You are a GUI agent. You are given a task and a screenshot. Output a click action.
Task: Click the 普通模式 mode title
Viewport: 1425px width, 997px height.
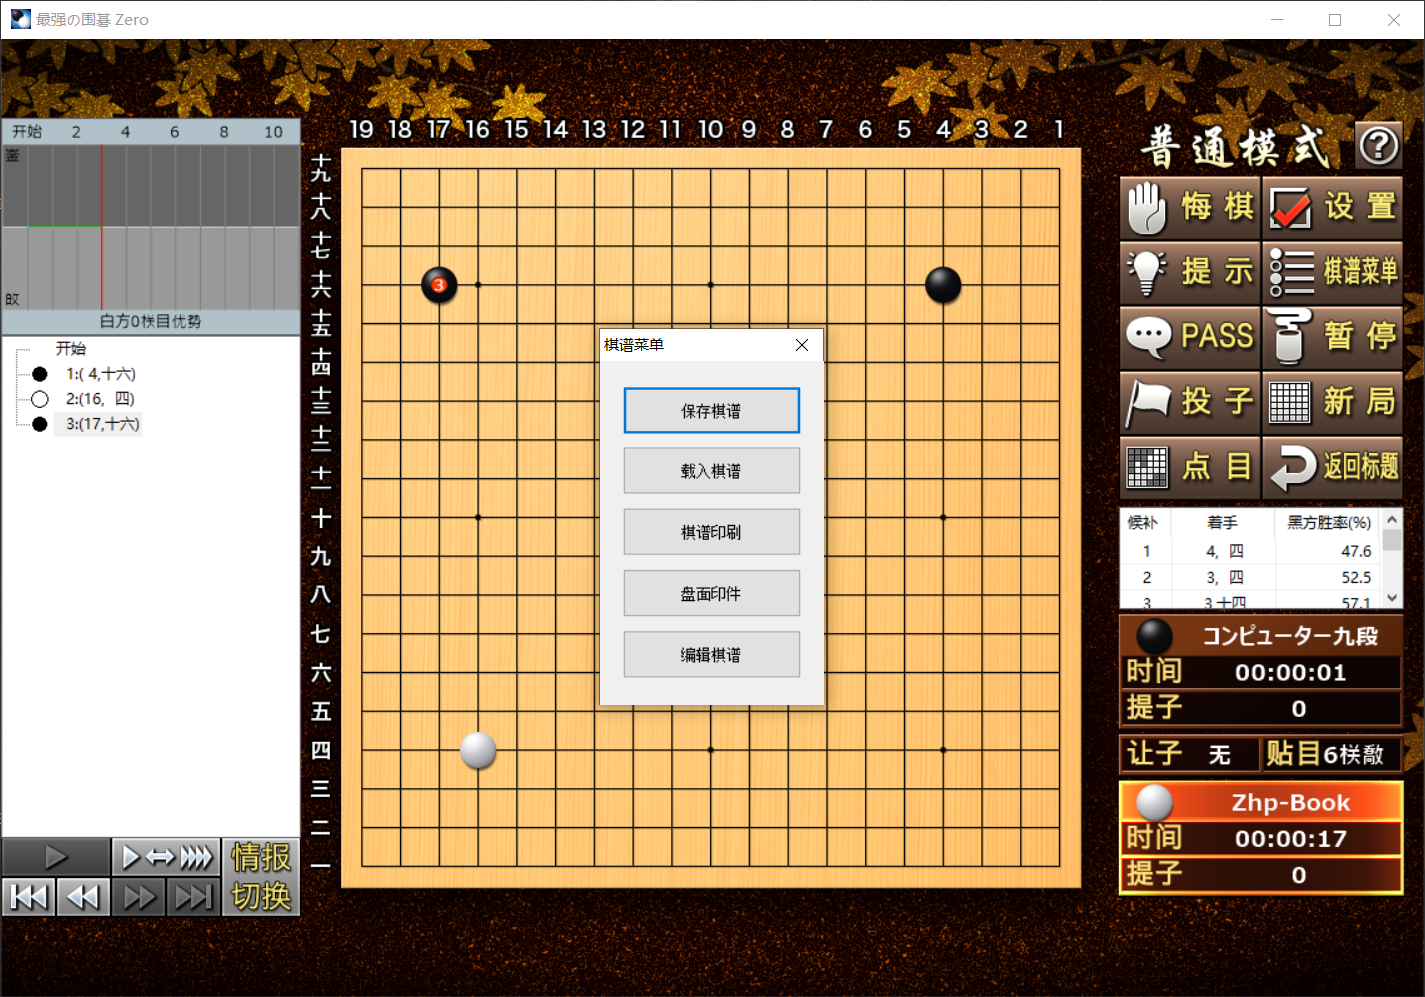pos(1236,147)
